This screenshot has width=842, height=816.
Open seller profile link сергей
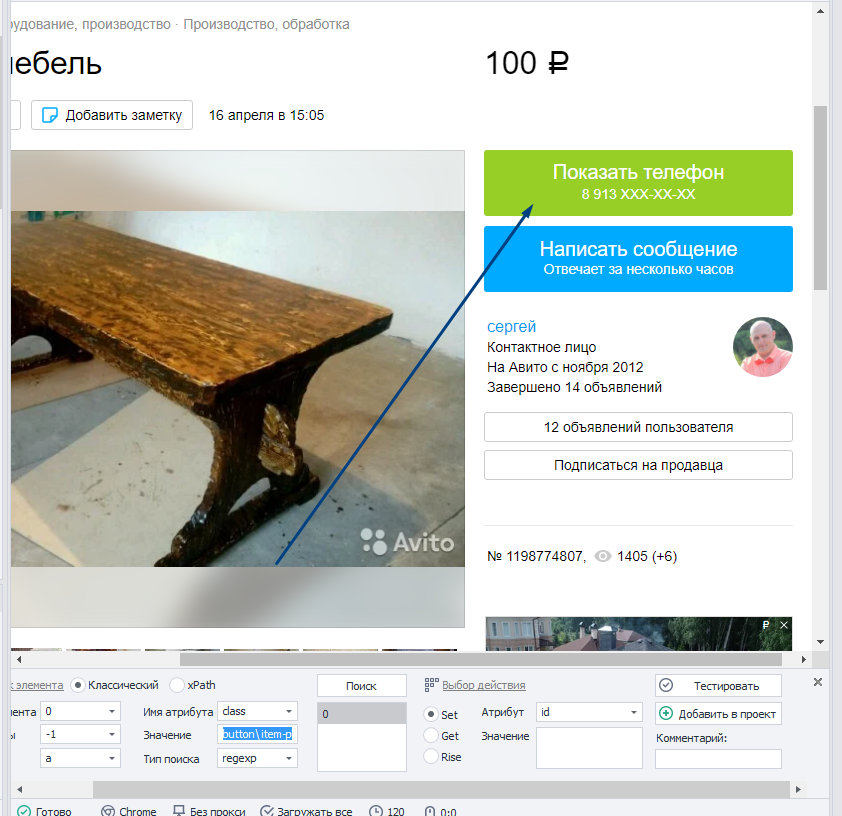tap(511, 327)
